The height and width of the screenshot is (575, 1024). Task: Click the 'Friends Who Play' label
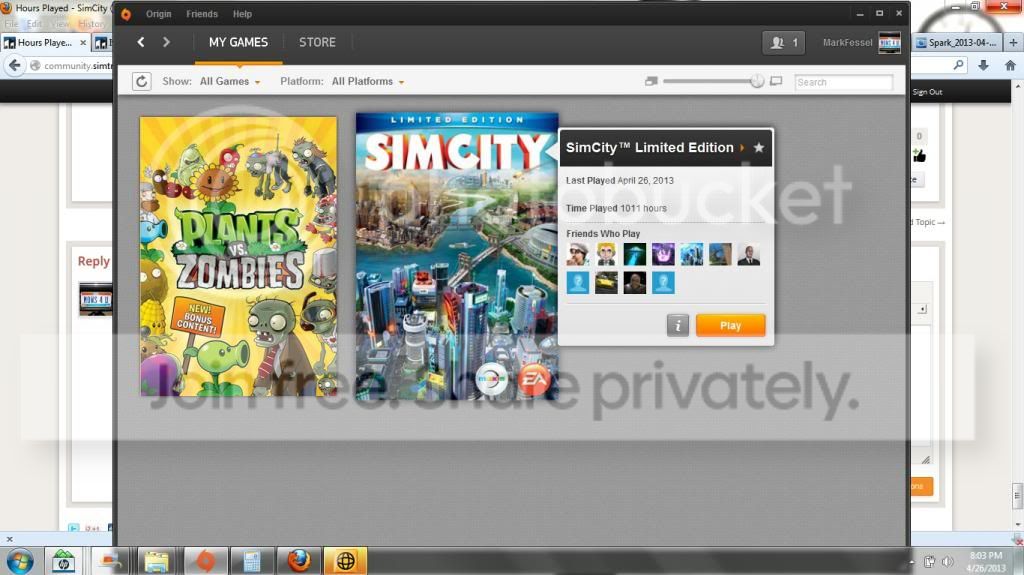[603, 234]
